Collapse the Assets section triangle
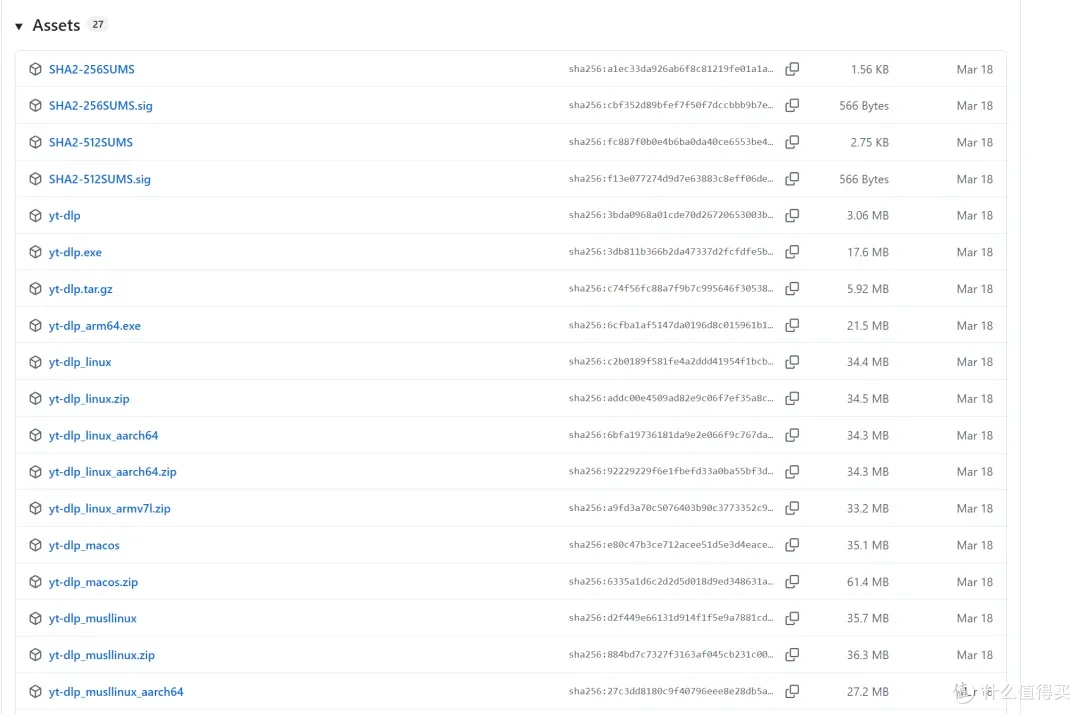The height and width of the screenshot is (714, 1080). coord(19,26)
